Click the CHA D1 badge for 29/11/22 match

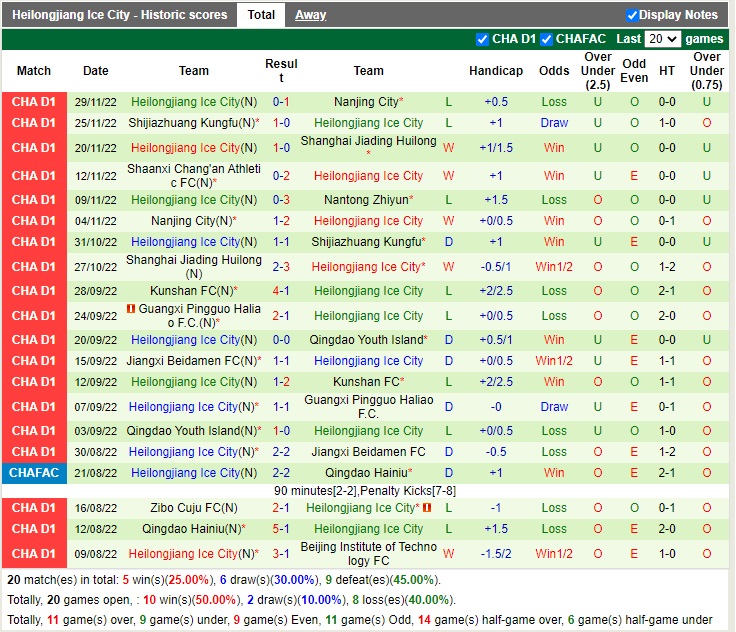(x=33, y=102)
